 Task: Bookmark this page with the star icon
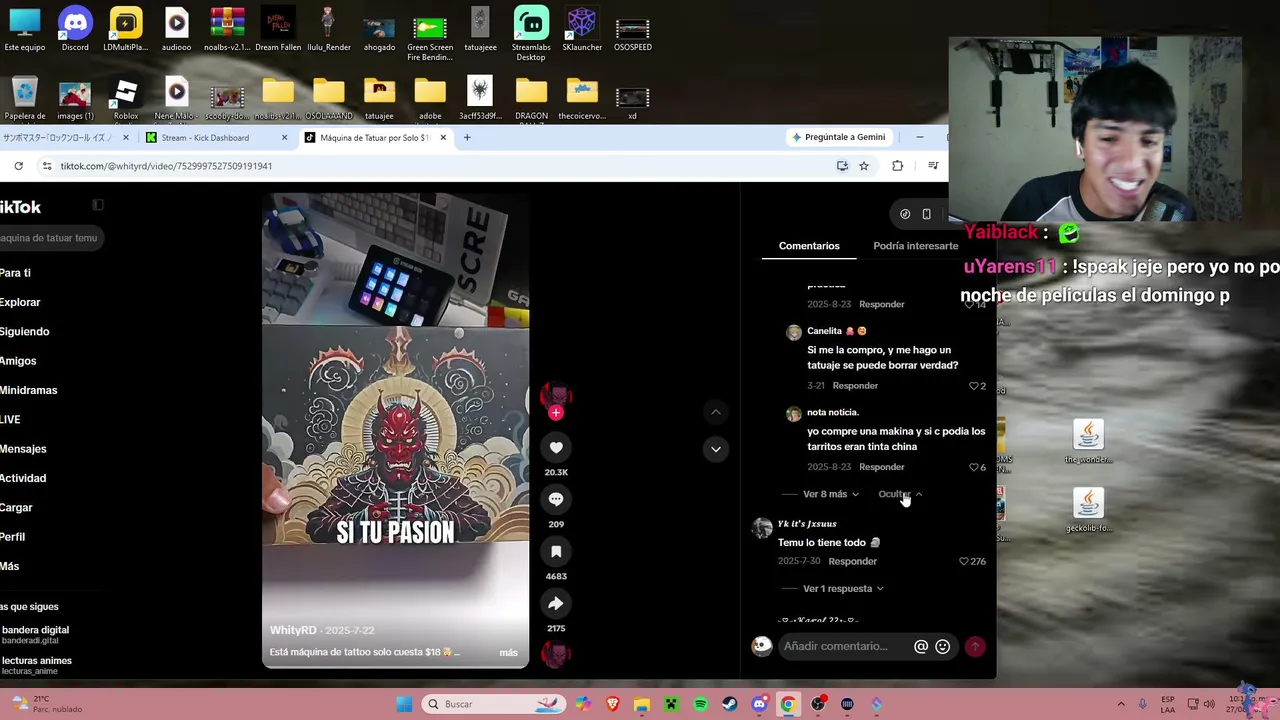point(864,166)
